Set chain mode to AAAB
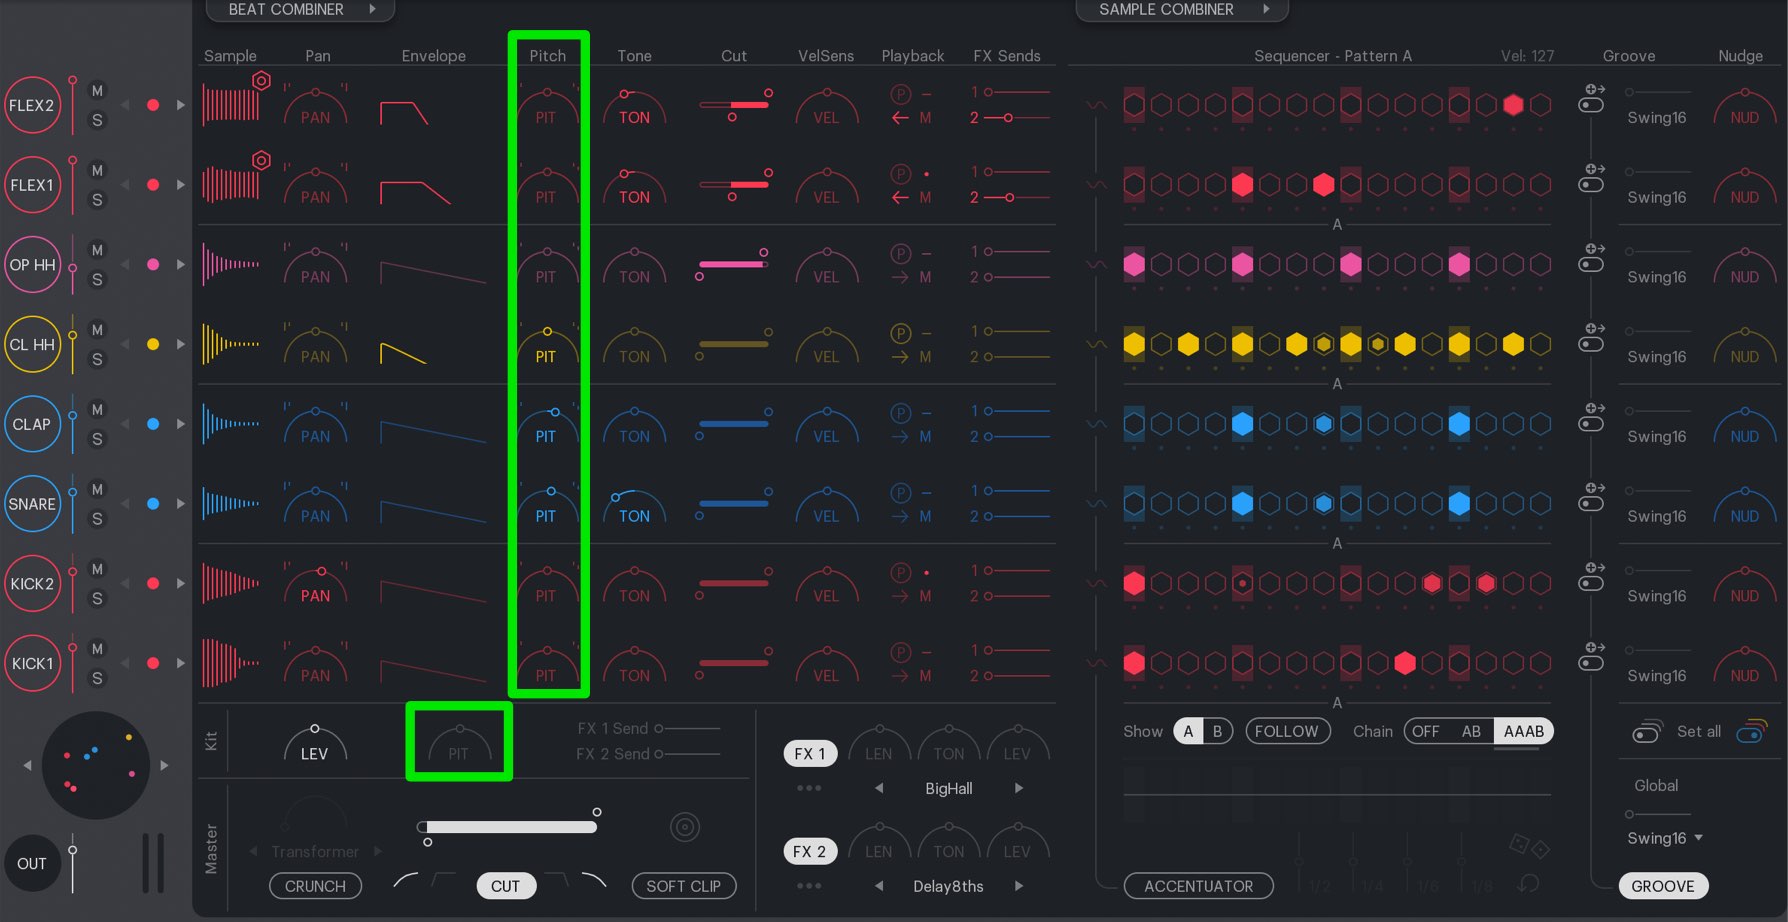The height and width of the screenshot is (922, 1788). (x=1524, y=731)
